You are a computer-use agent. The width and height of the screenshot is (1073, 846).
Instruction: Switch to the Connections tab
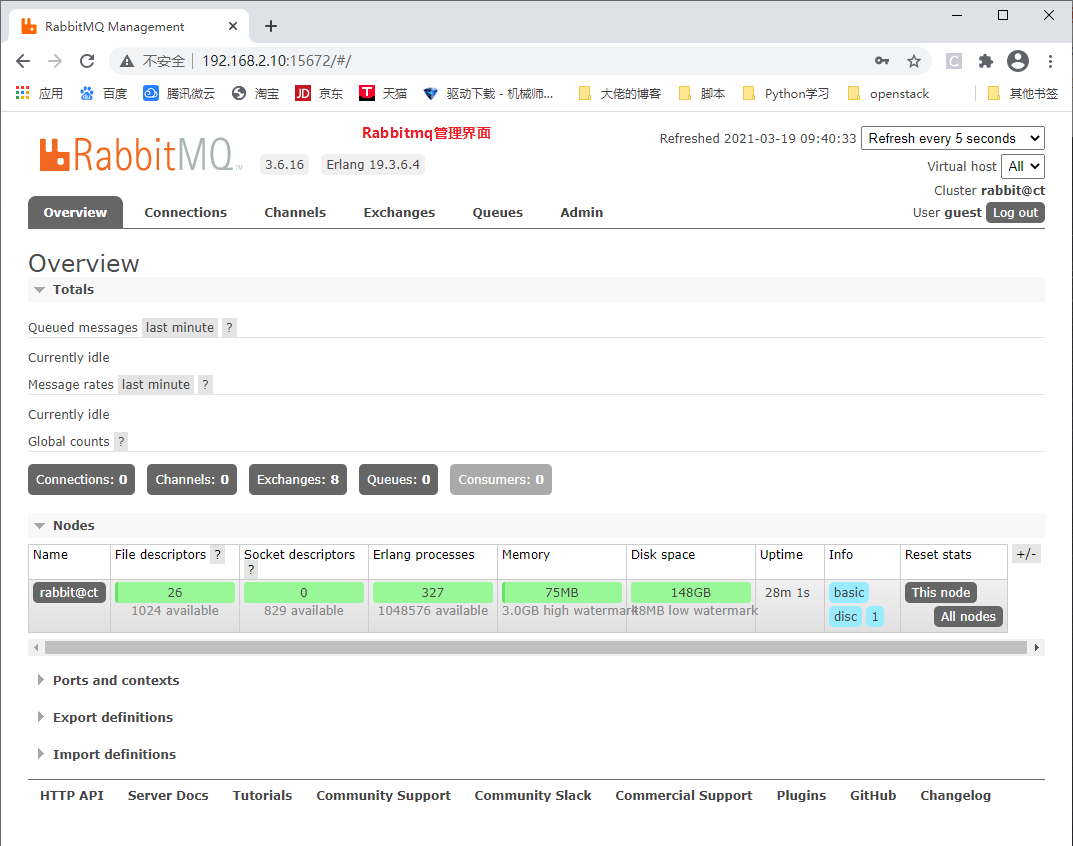click(185, 212)
